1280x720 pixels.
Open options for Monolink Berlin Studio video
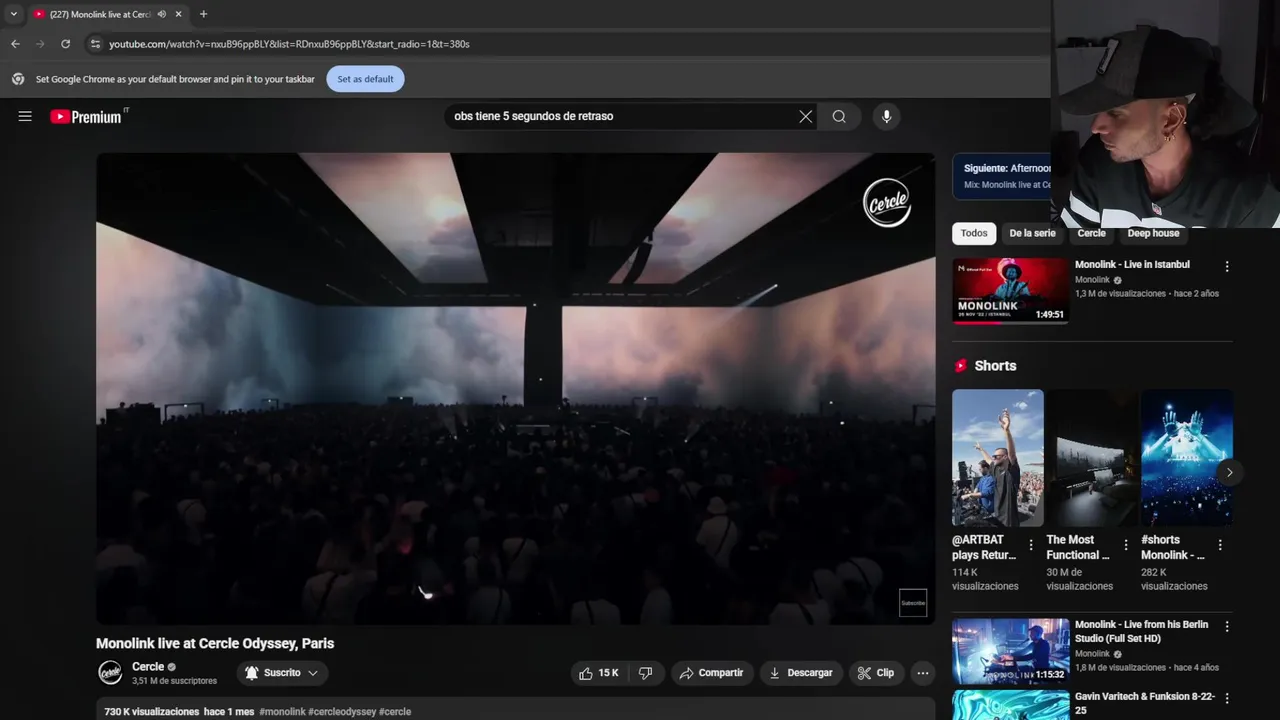[1227, 627]
